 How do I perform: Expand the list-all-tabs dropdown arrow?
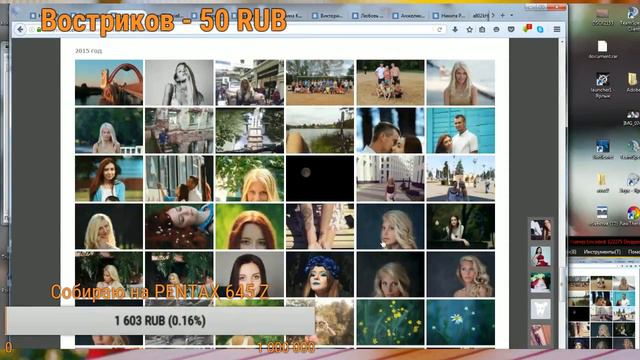pyautogui.click(x=512, y=16)
